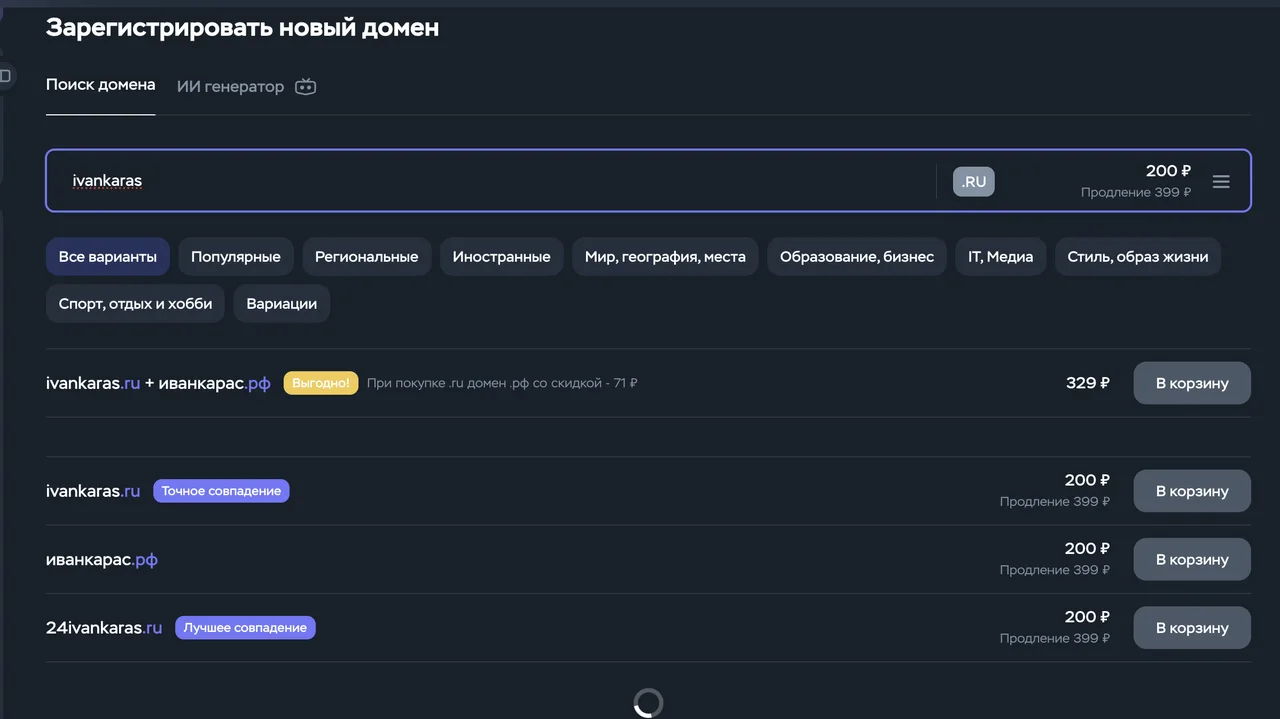Image resolution: width=1280 pixels, height=719 pixels.
Task: Add 24ivankaras.ru to cart
Action: tap(1192, 628)
